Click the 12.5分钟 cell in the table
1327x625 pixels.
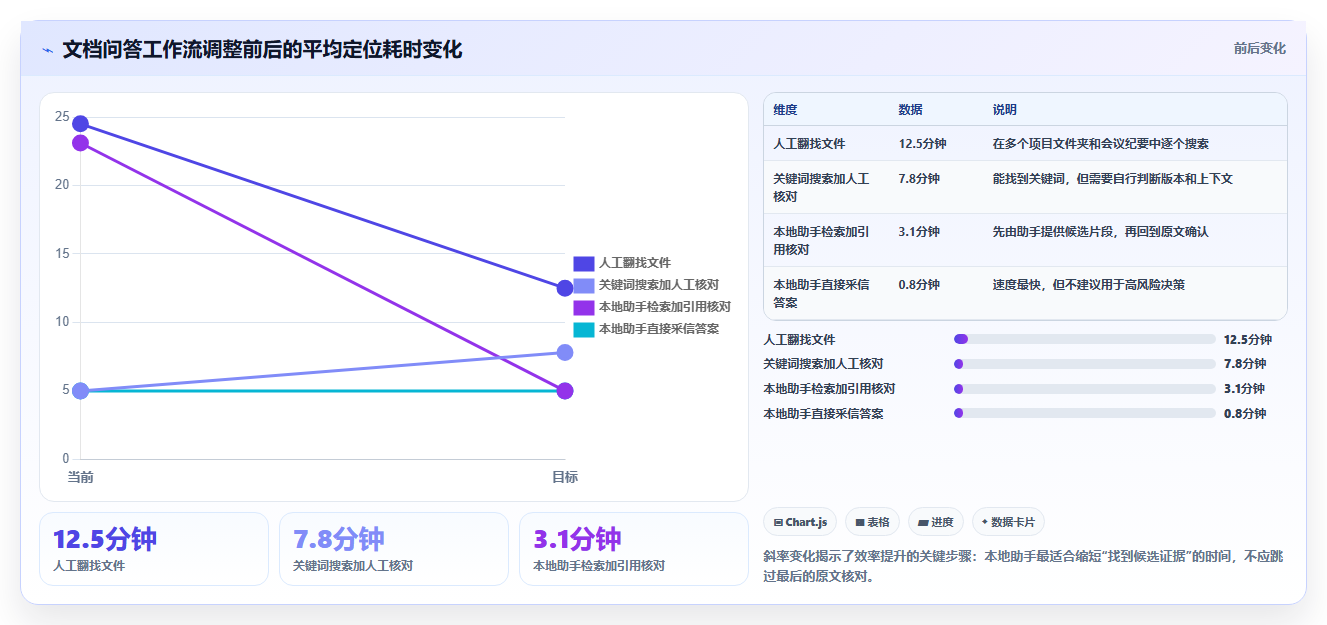click(x=923, y=144)
